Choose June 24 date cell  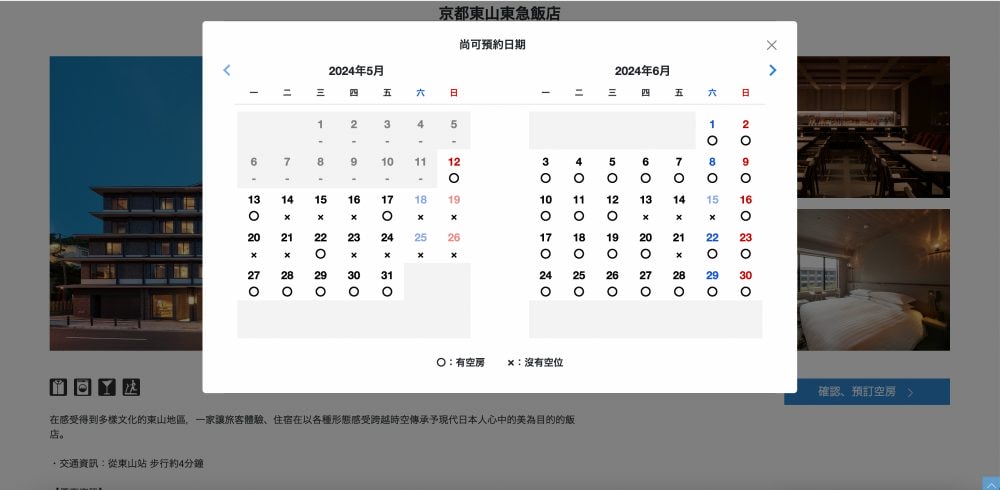point(545,282)
